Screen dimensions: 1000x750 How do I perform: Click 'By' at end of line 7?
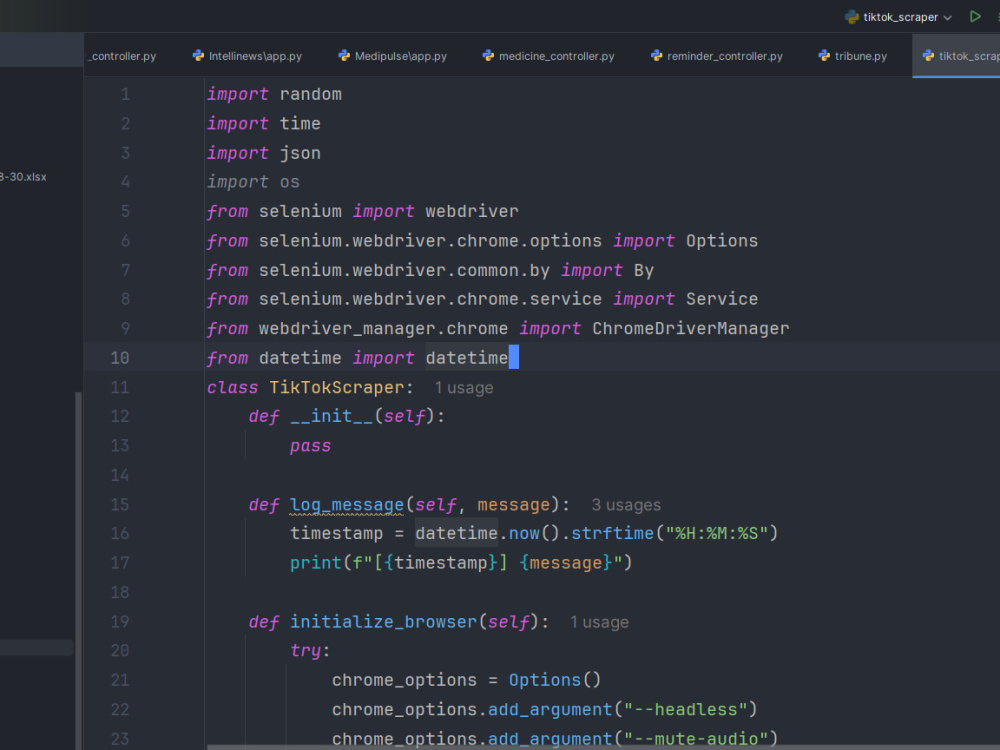[x=643, y=270]
